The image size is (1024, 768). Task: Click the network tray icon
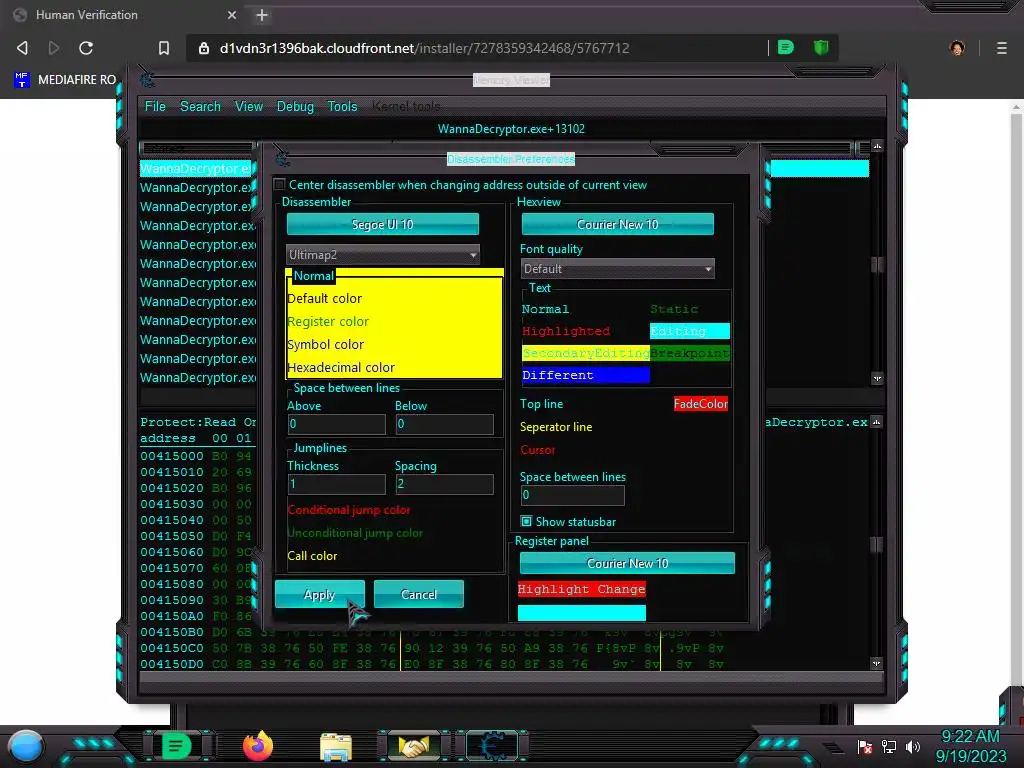[x=889, y=746]
